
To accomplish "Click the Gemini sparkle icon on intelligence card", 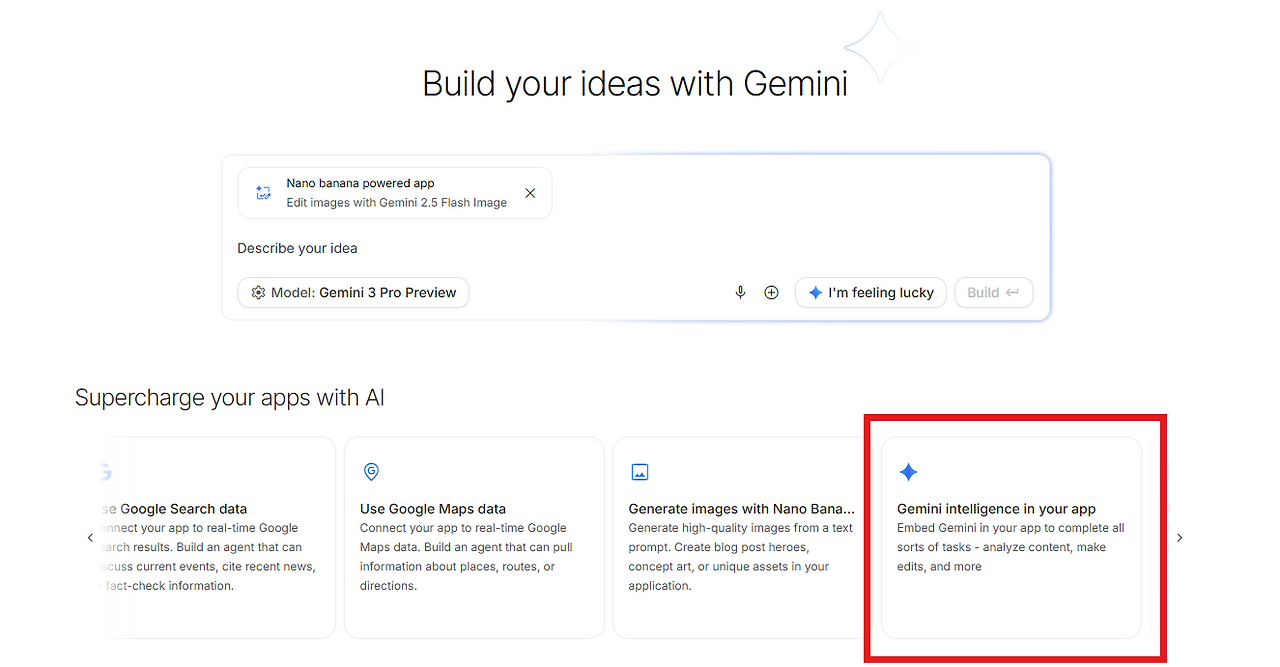I will (908, 472).
